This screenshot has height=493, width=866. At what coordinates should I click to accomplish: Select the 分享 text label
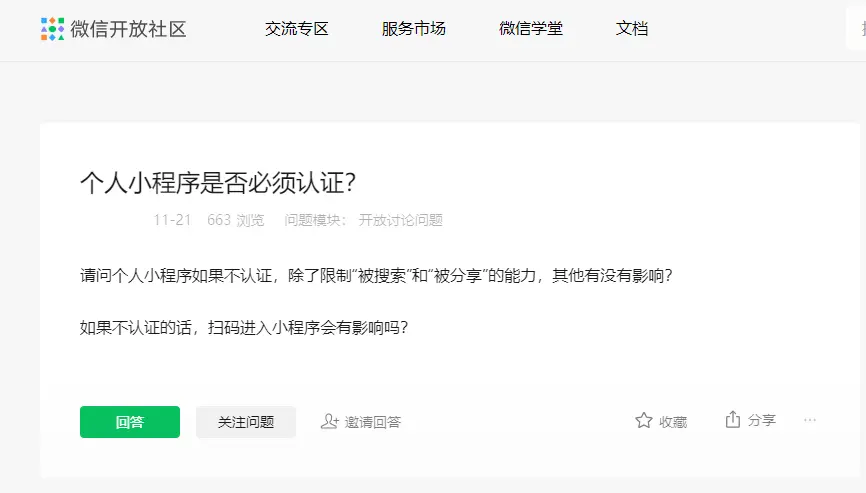[x=762, y=421]
